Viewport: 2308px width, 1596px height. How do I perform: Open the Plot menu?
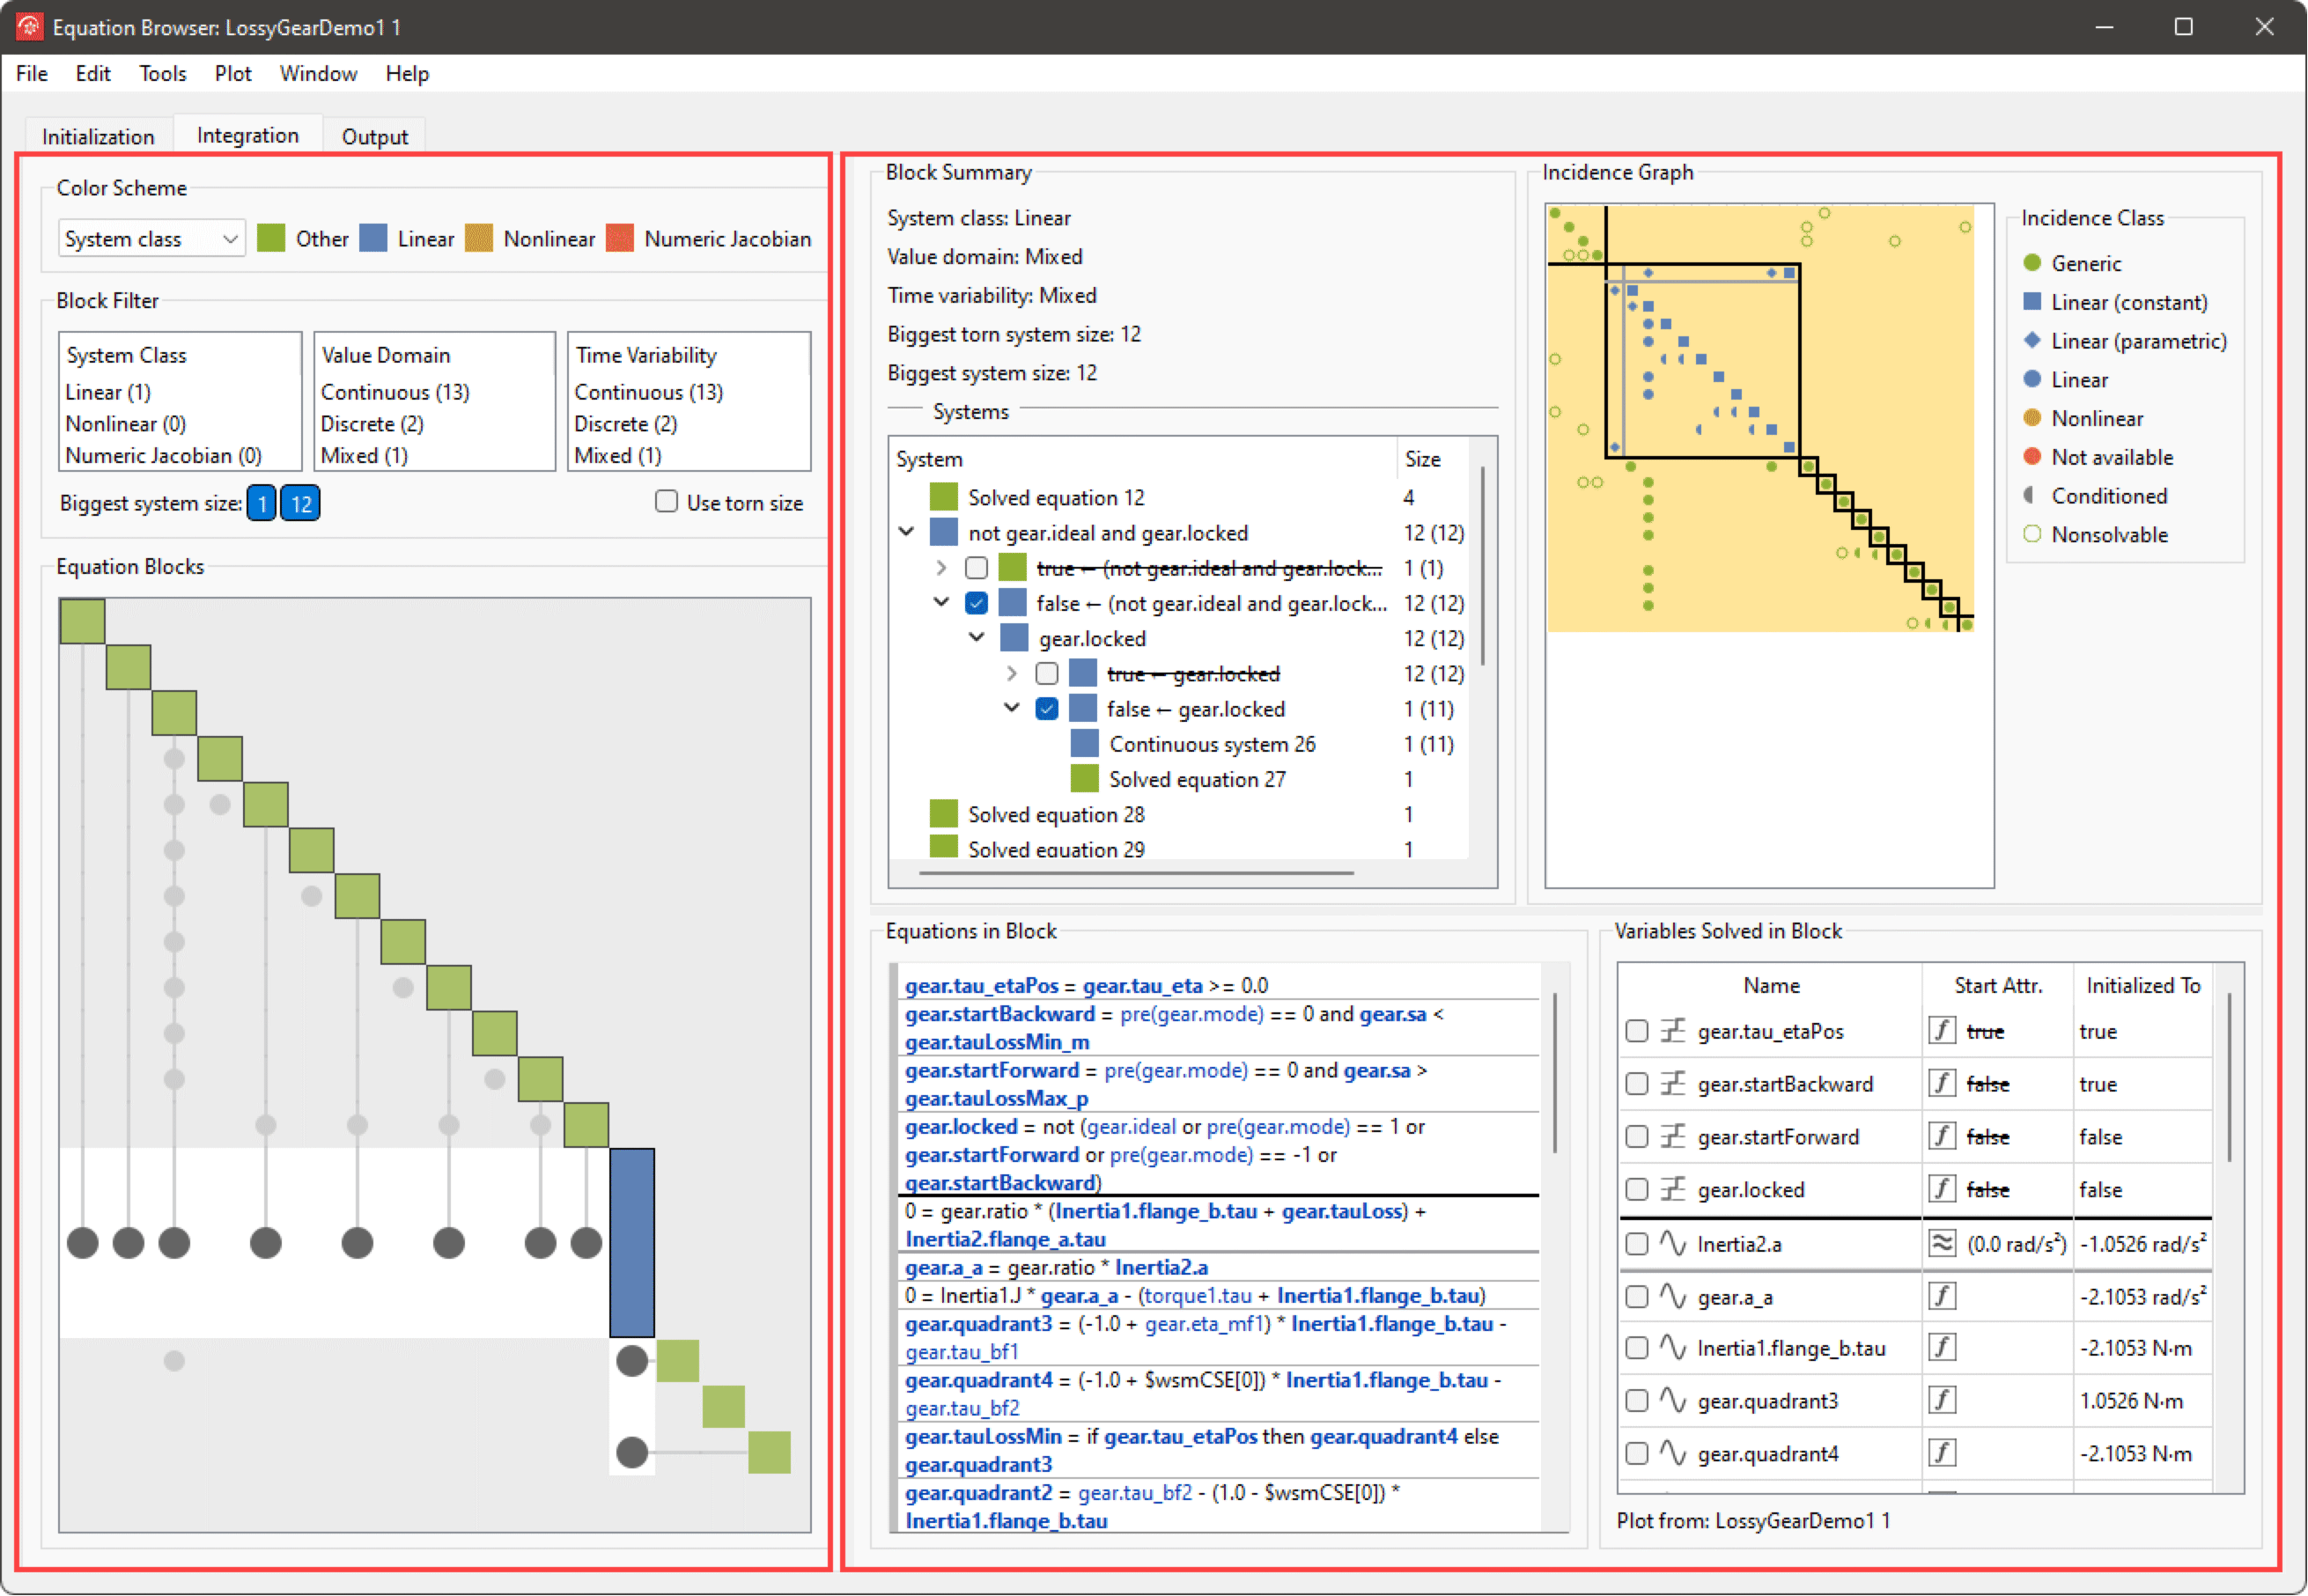click(x=232, y=73)
